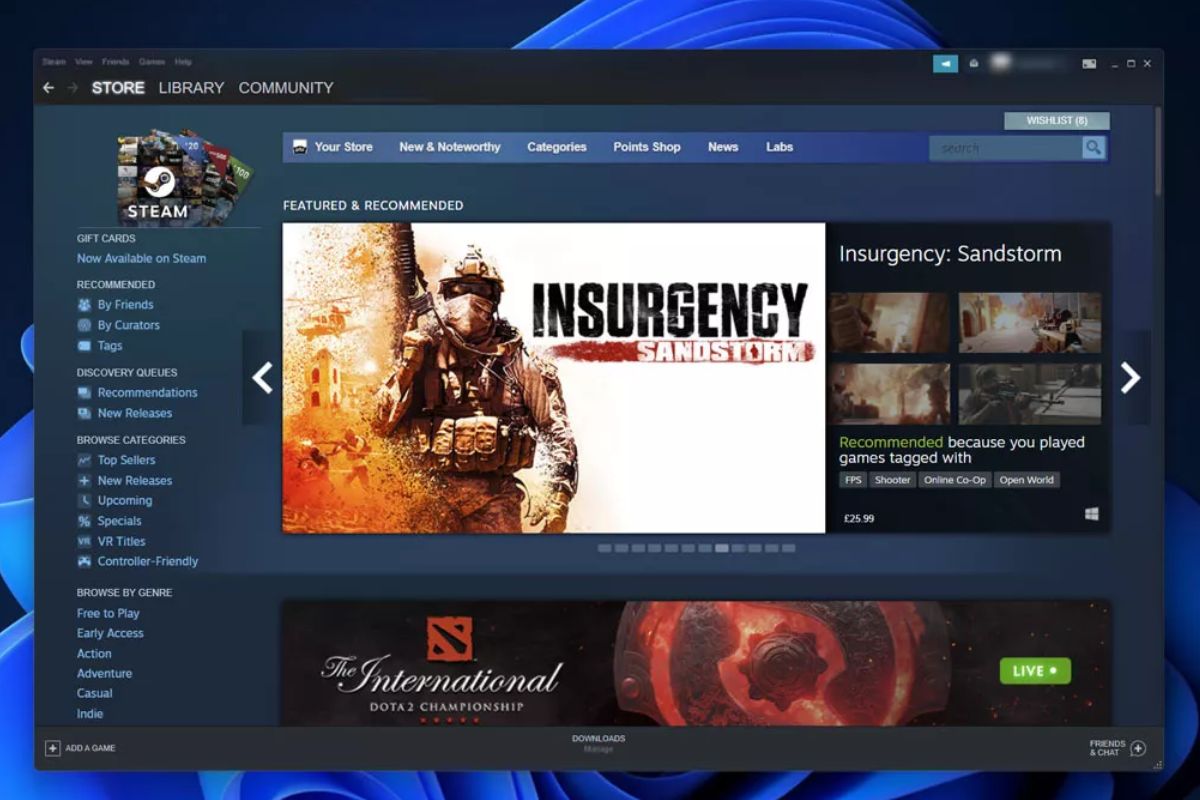Open the Now Available on Steam link
The height and width of the screenshot is (800, 1200).
coord(141,258)
